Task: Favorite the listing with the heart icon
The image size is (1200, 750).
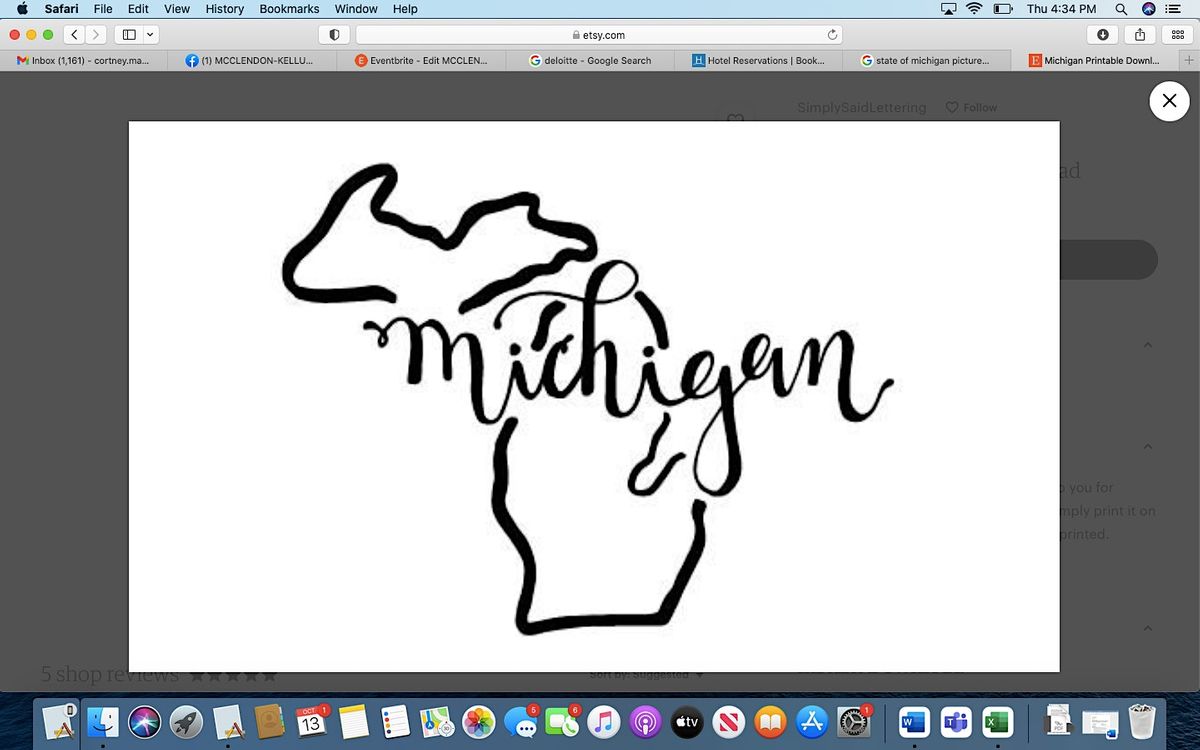Action: tap(736, 120)
